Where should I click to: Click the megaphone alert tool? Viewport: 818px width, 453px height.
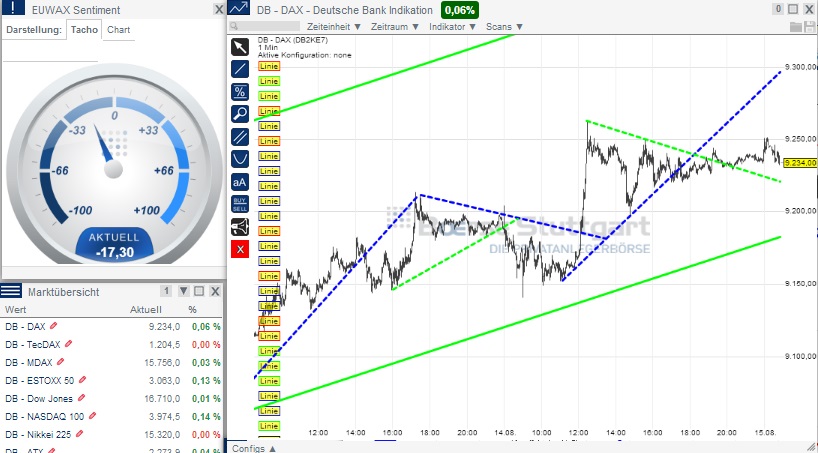pyautogui.click(x=240, y=226)
